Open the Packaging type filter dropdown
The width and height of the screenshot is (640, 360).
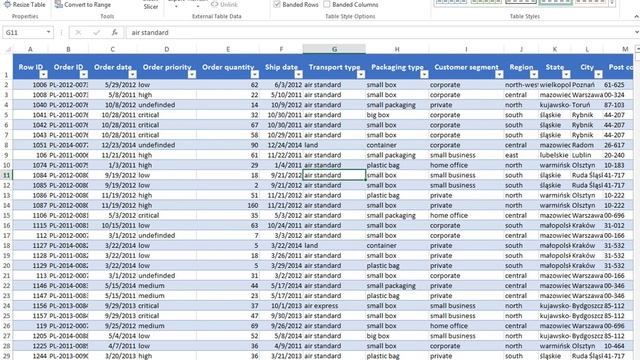pos(424,74)
